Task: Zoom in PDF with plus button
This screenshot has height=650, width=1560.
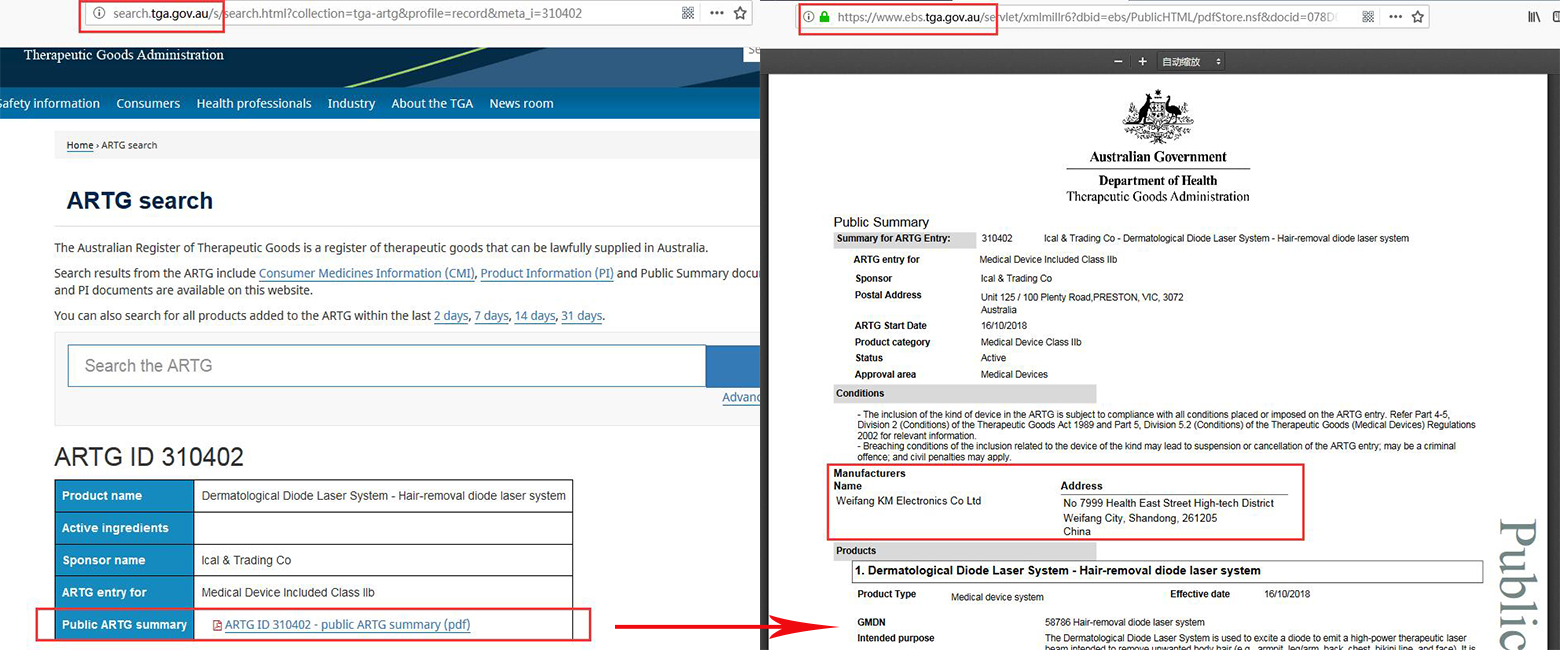Action: tap(1142, 62)
